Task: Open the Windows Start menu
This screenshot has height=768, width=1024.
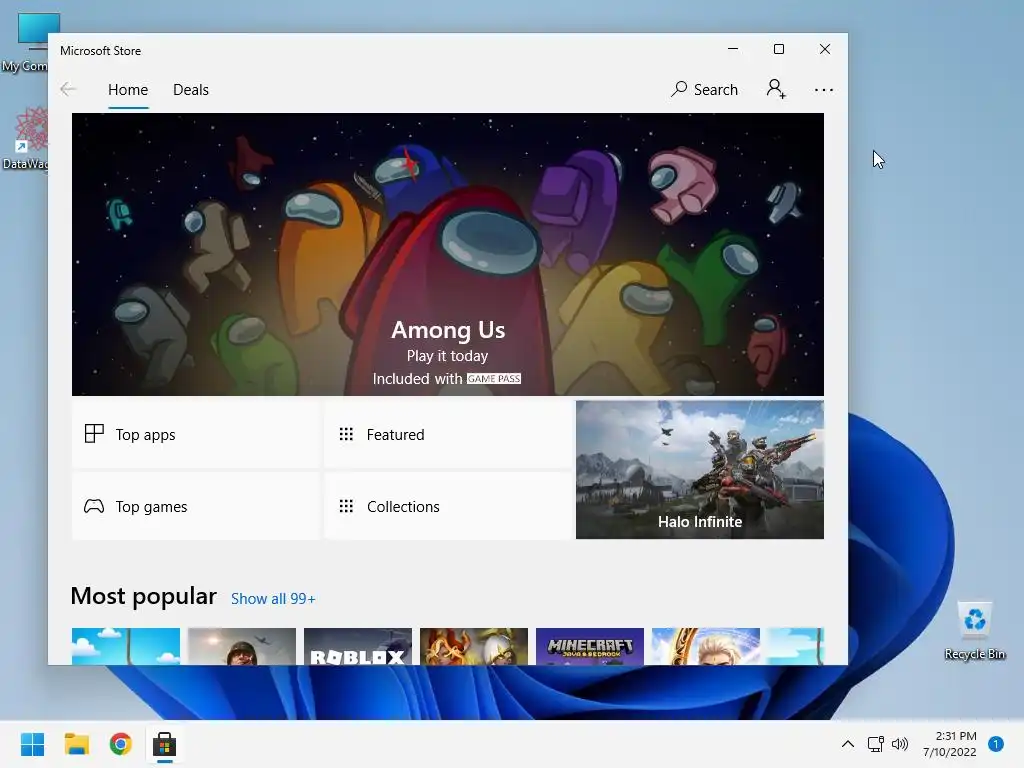Action: [33, 744]
